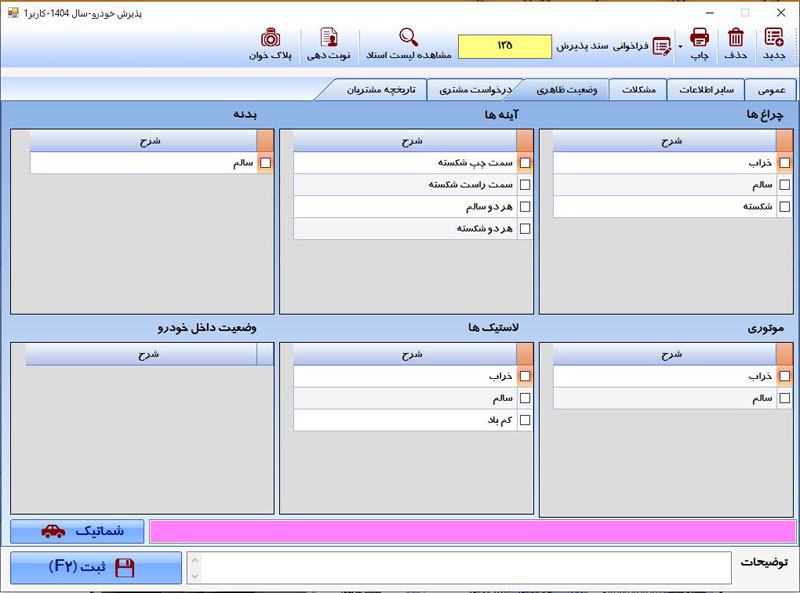Click the yellow document number field ۱۳۵

point(505,46)
